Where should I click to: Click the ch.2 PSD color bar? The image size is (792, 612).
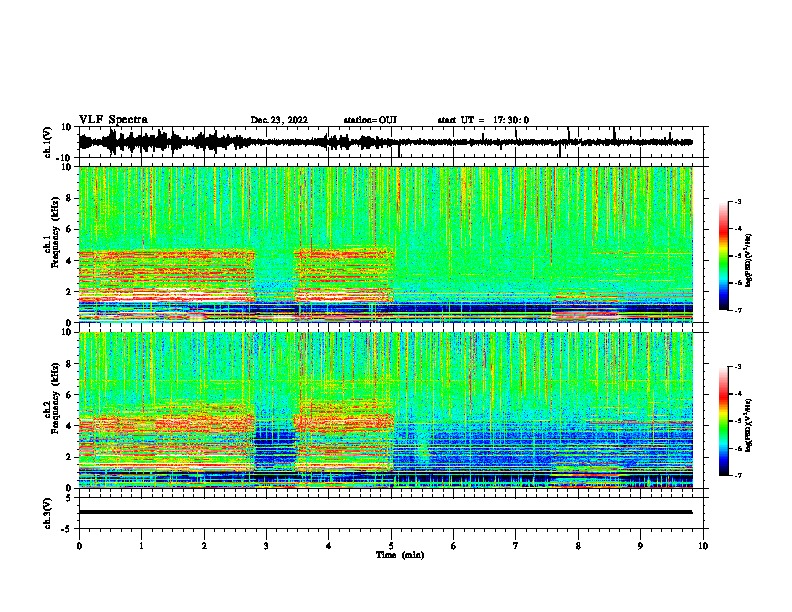point(724,421)
